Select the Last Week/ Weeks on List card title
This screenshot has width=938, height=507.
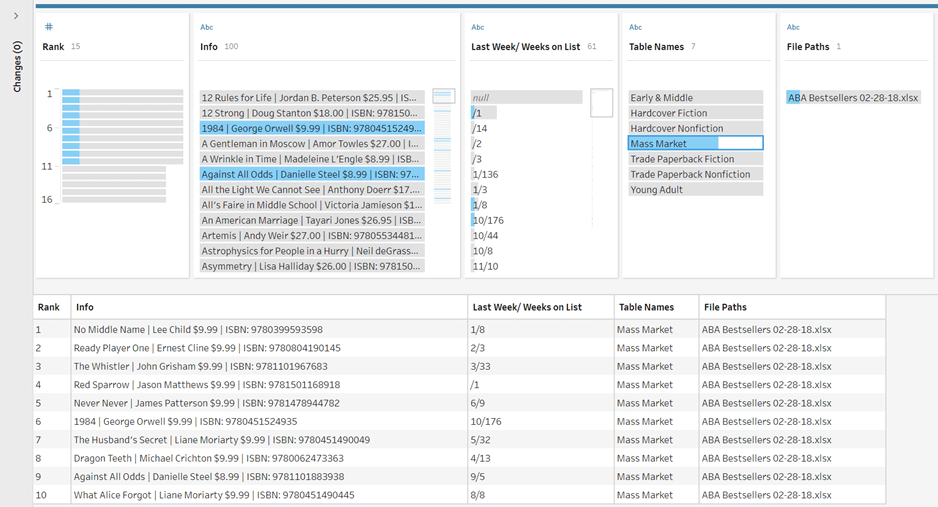point(525,47)
